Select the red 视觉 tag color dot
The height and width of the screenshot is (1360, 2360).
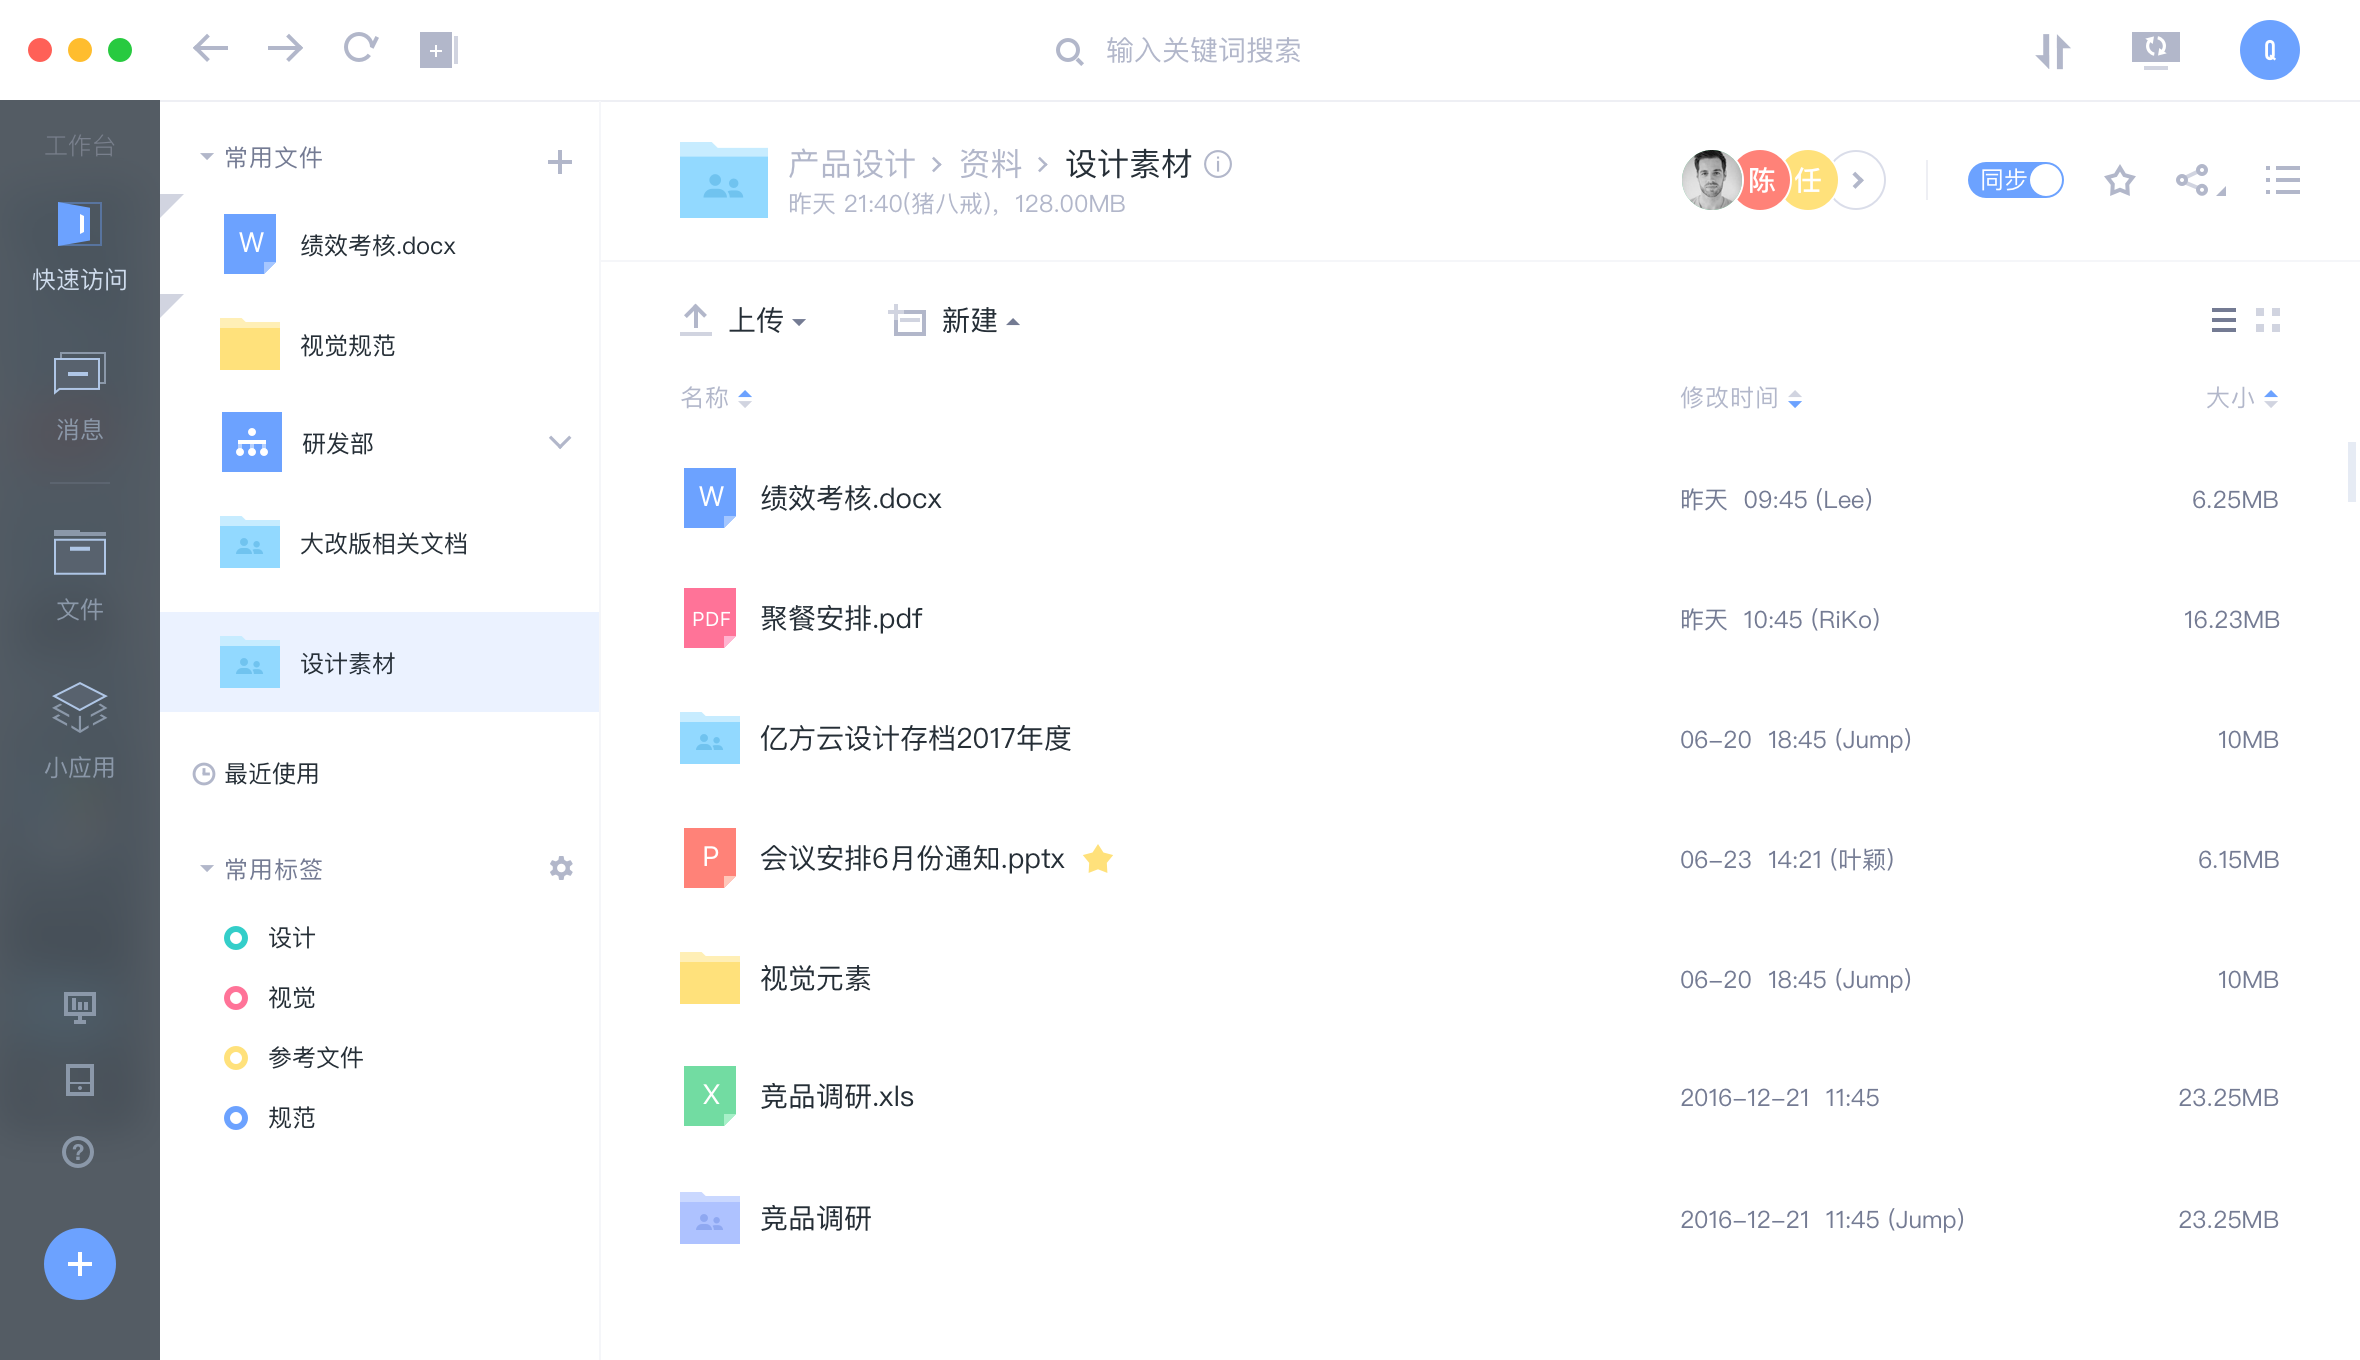pos(236,997)
